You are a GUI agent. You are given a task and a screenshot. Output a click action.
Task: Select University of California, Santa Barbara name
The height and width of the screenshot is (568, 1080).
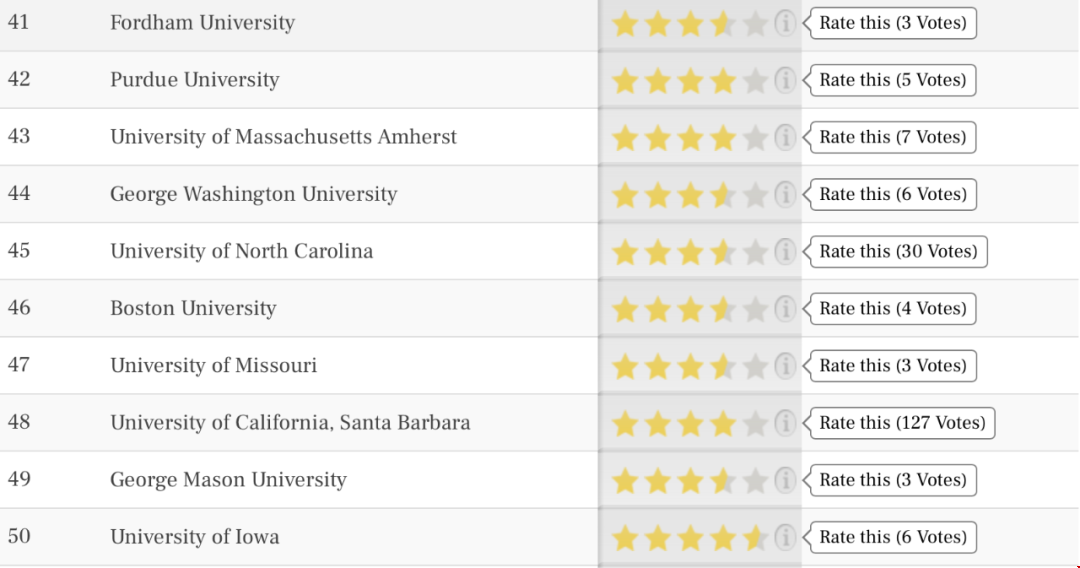(x=290, y=422)
